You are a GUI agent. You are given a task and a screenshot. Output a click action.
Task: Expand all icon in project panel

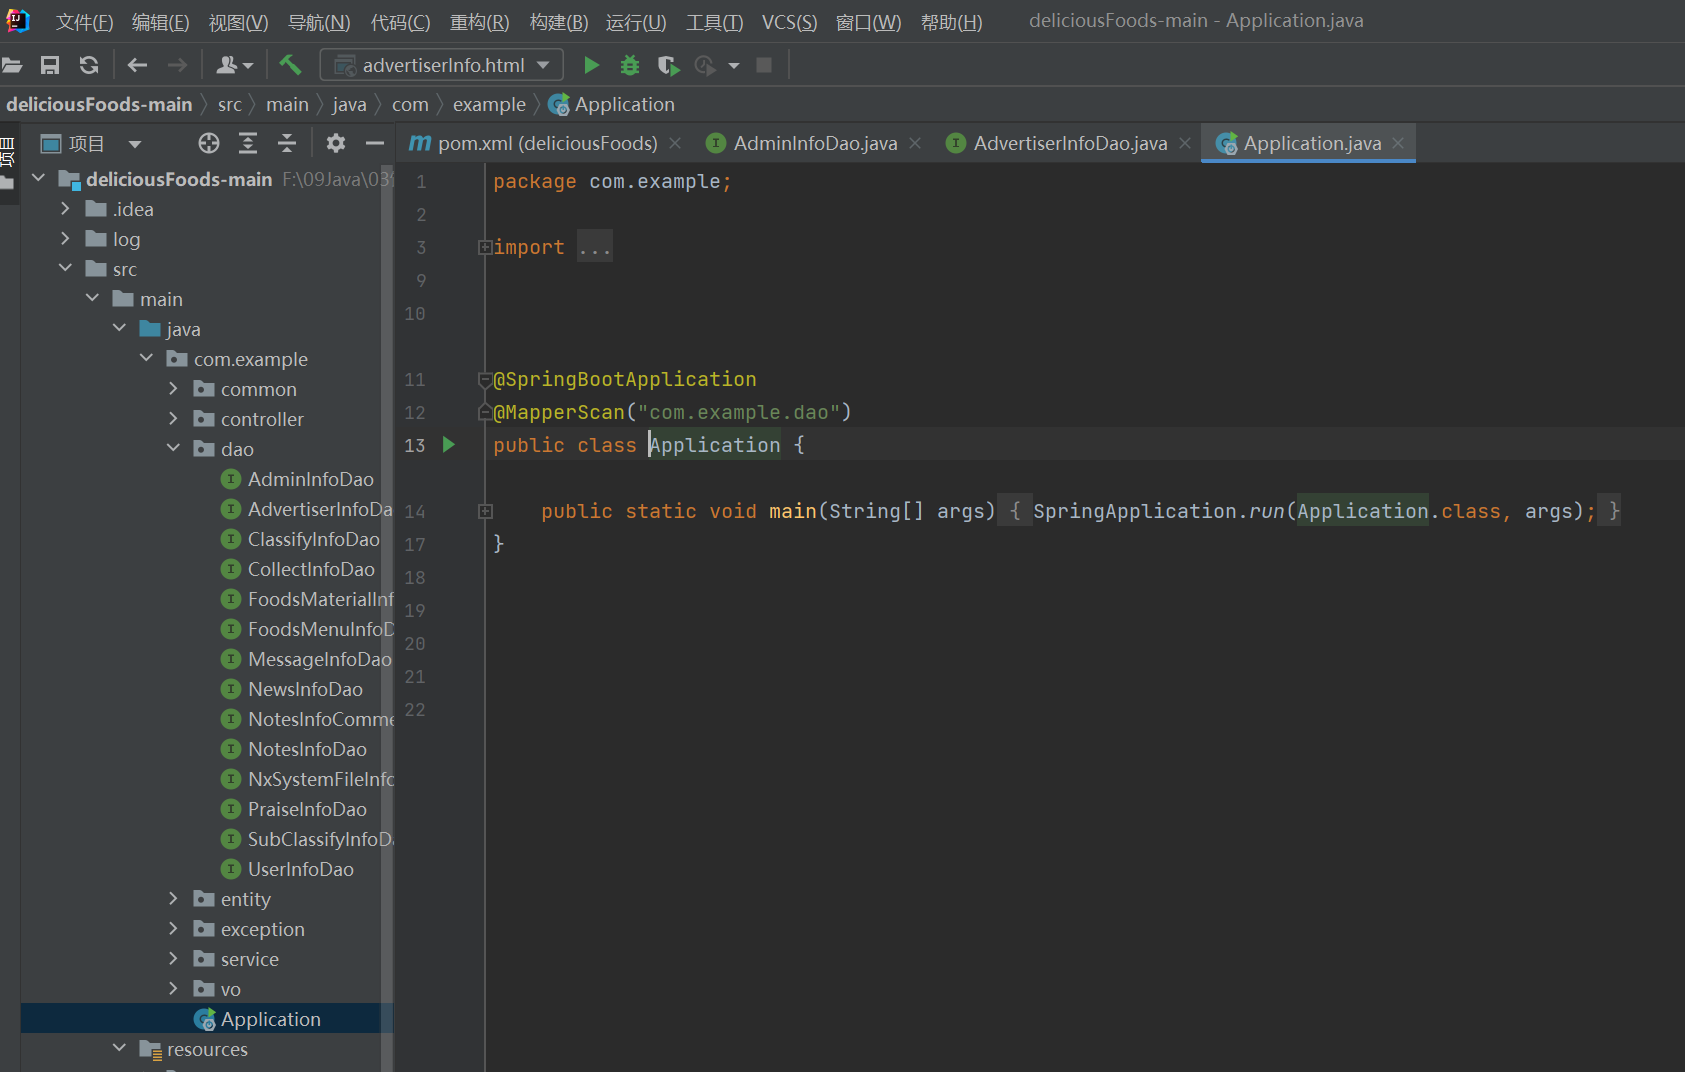point(247,143)
